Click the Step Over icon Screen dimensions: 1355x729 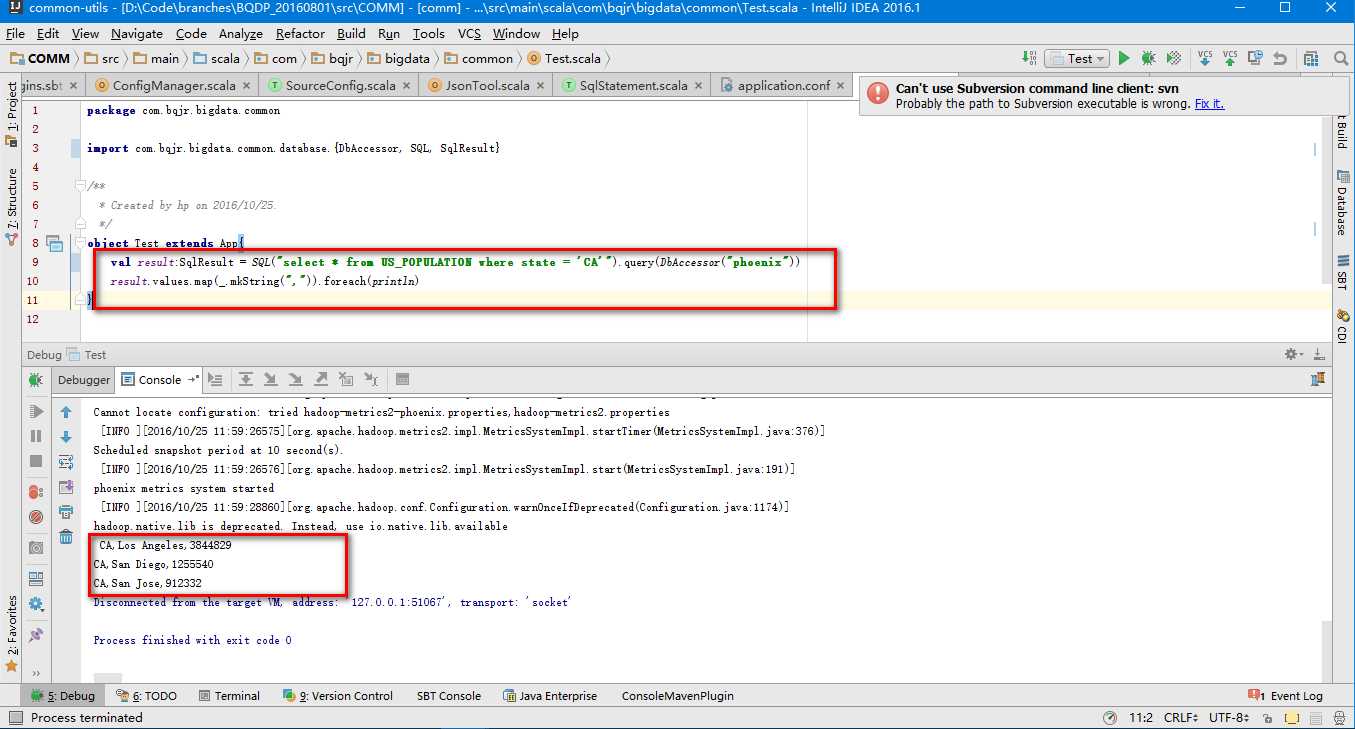coord(246,380)
